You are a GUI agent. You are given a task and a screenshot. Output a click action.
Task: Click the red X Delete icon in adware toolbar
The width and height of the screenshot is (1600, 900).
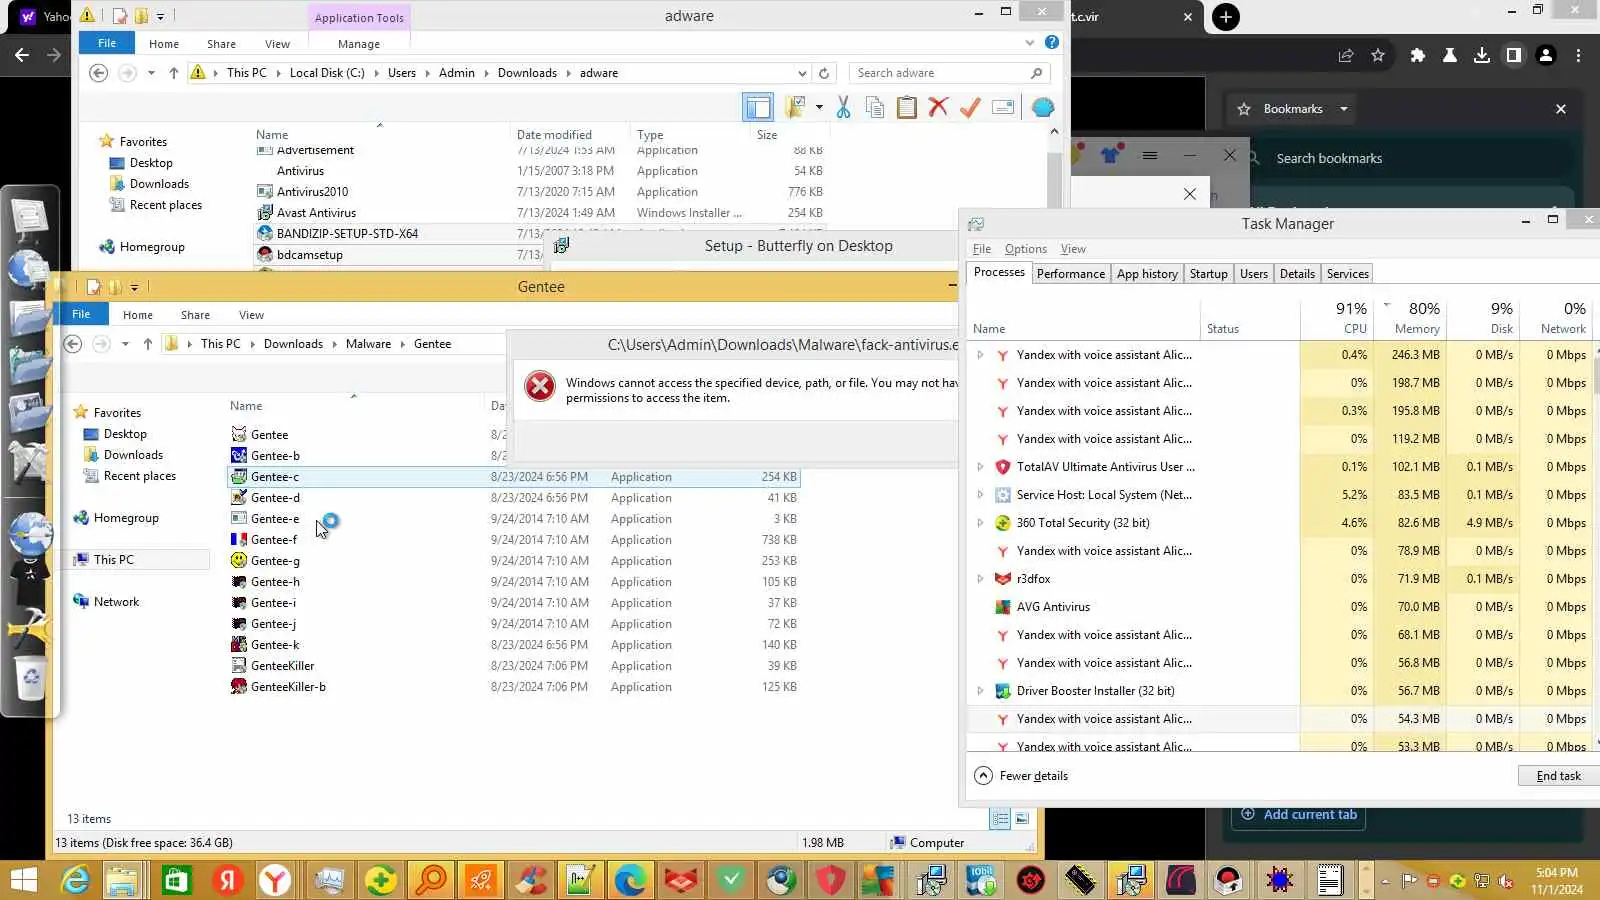[x=938, y=108]
